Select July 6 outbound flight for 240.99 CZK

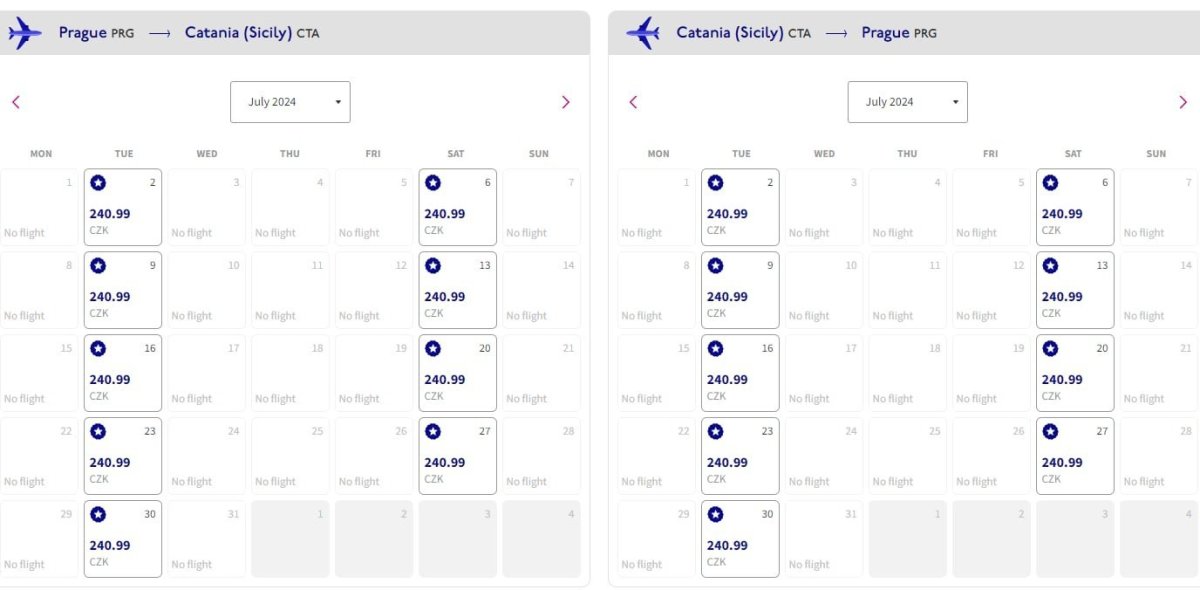457,208
